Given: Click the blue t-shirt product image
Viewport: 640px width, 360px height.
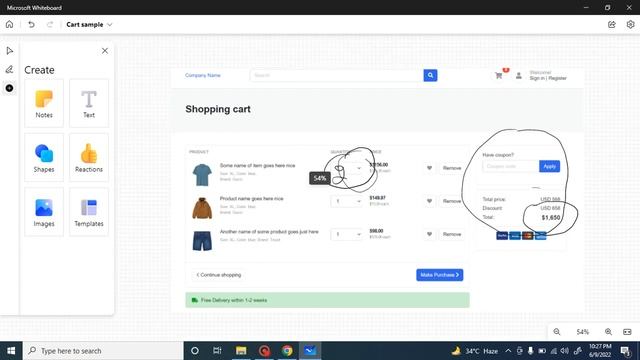Looking at the screenshot, I should point(202,175).
